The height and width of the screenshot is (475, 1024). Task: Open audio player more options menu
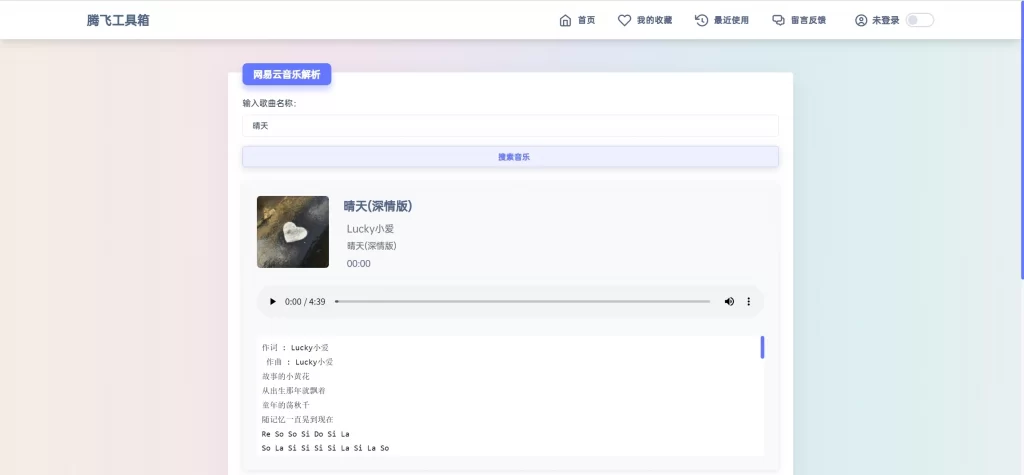[748, 301]
